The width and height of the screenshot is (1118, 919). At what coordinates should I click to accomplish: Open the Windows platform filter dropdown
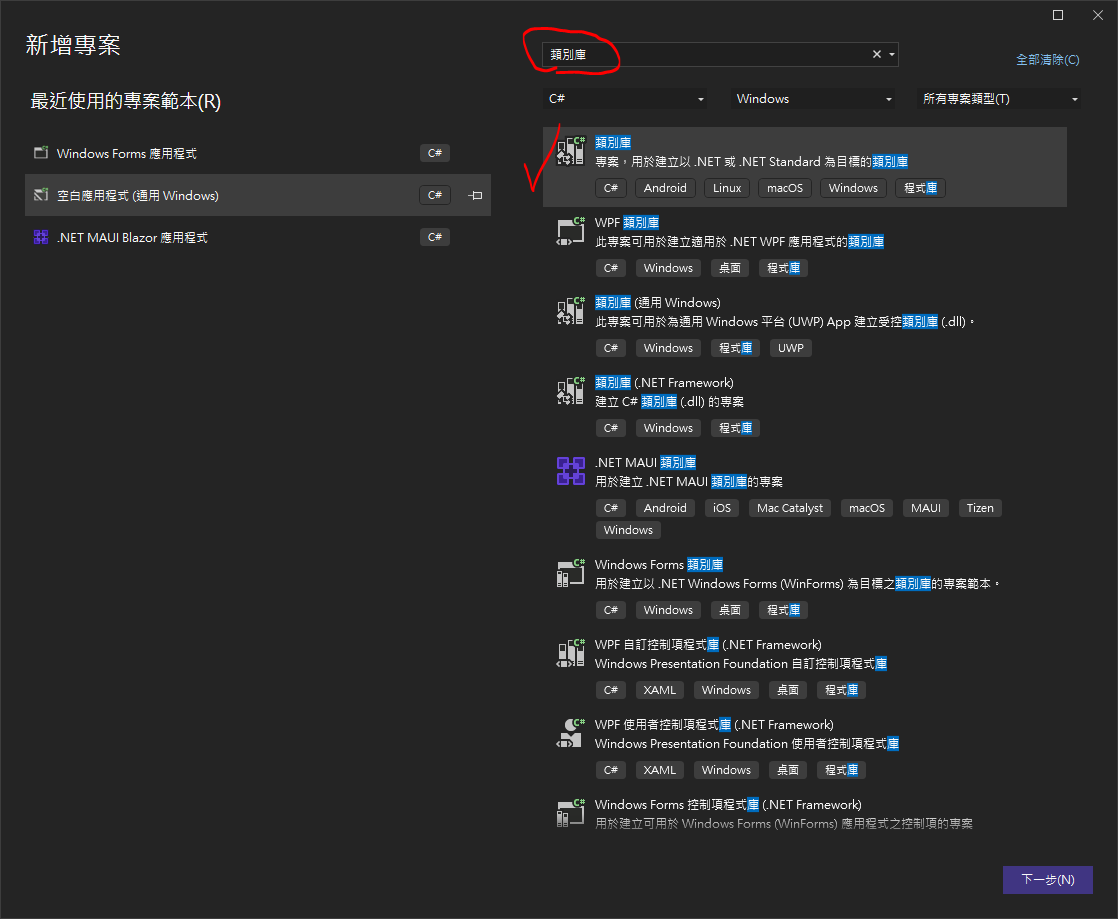click(x=814, y=98)
